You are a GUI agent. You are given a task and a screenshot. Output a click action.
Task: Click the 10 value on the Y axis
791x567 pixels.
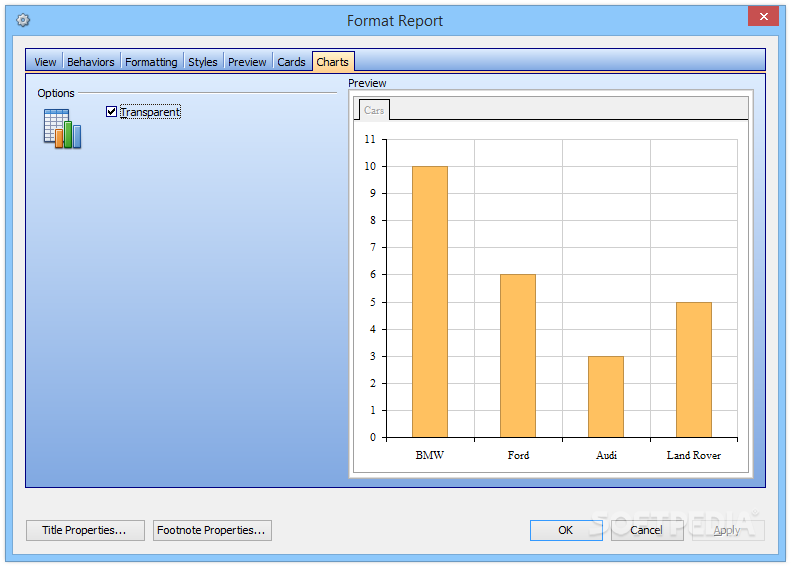370,166
